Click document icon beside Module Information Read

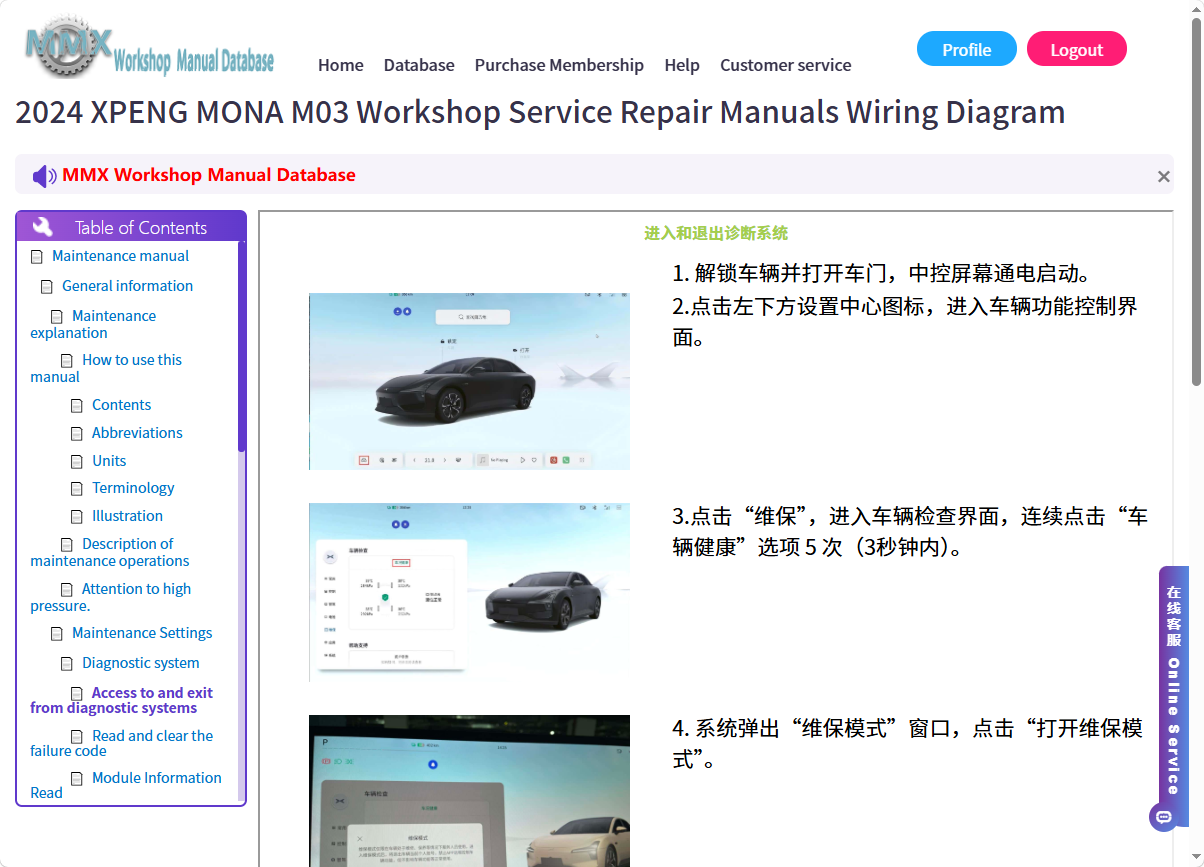(77, 779)
